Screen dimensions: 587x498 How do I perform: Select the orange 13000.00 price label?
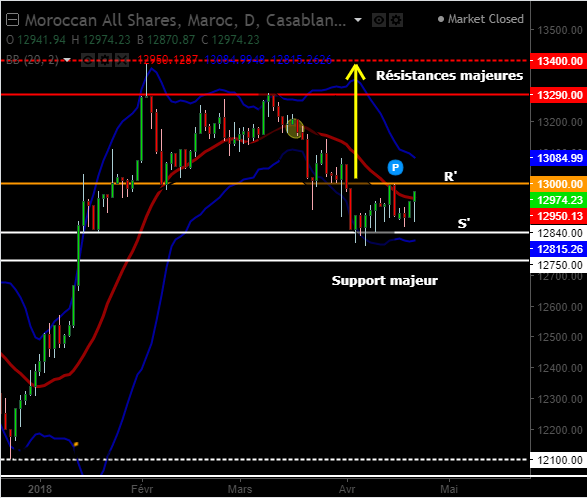559,184
